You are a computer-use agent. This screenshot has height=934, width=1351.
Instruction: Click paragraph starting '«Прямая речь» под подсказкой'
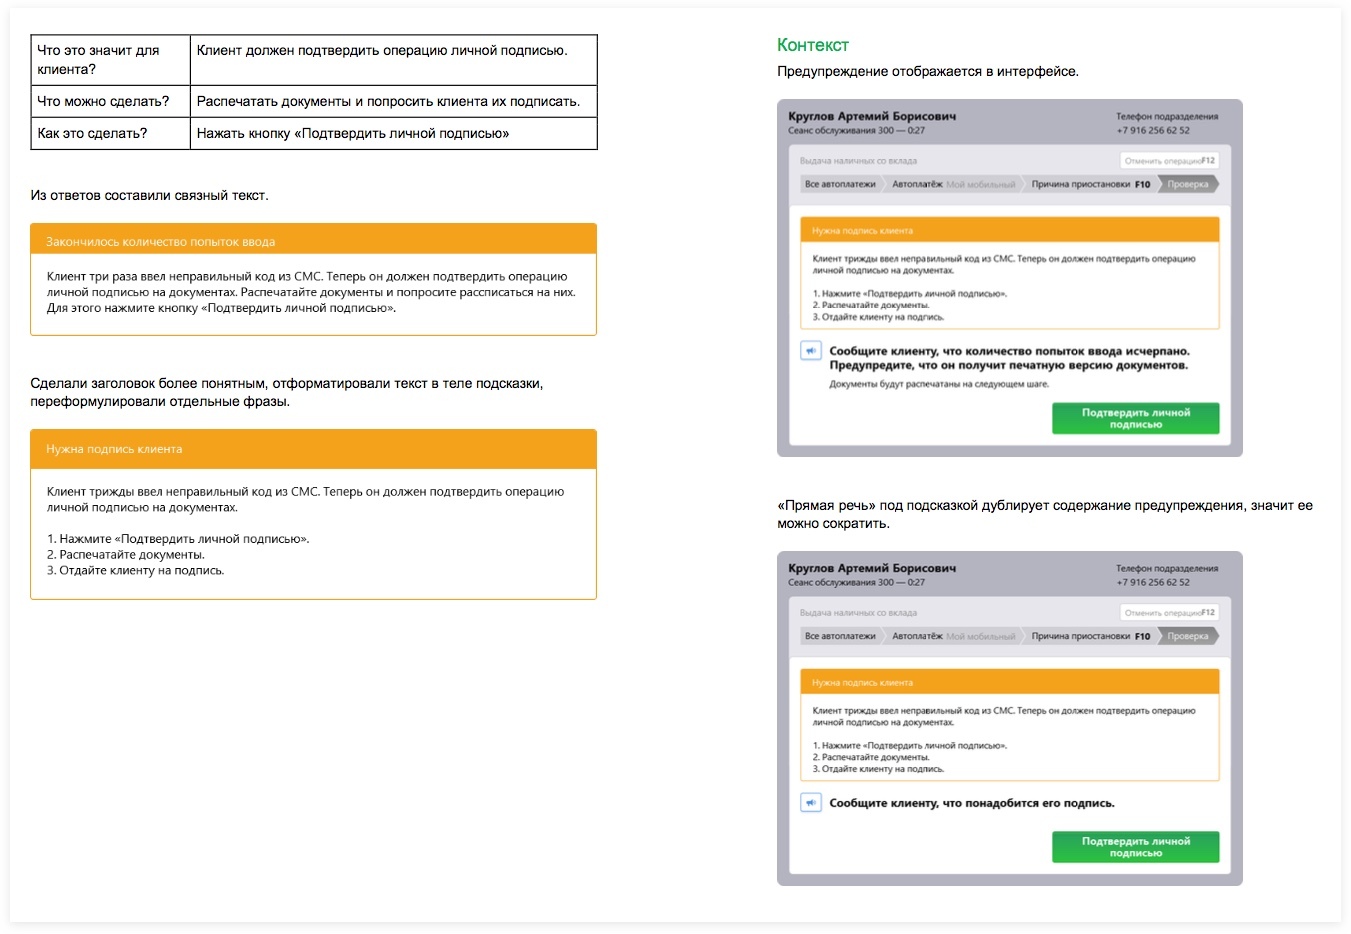pyautogui.click(x=1045, y=514)
